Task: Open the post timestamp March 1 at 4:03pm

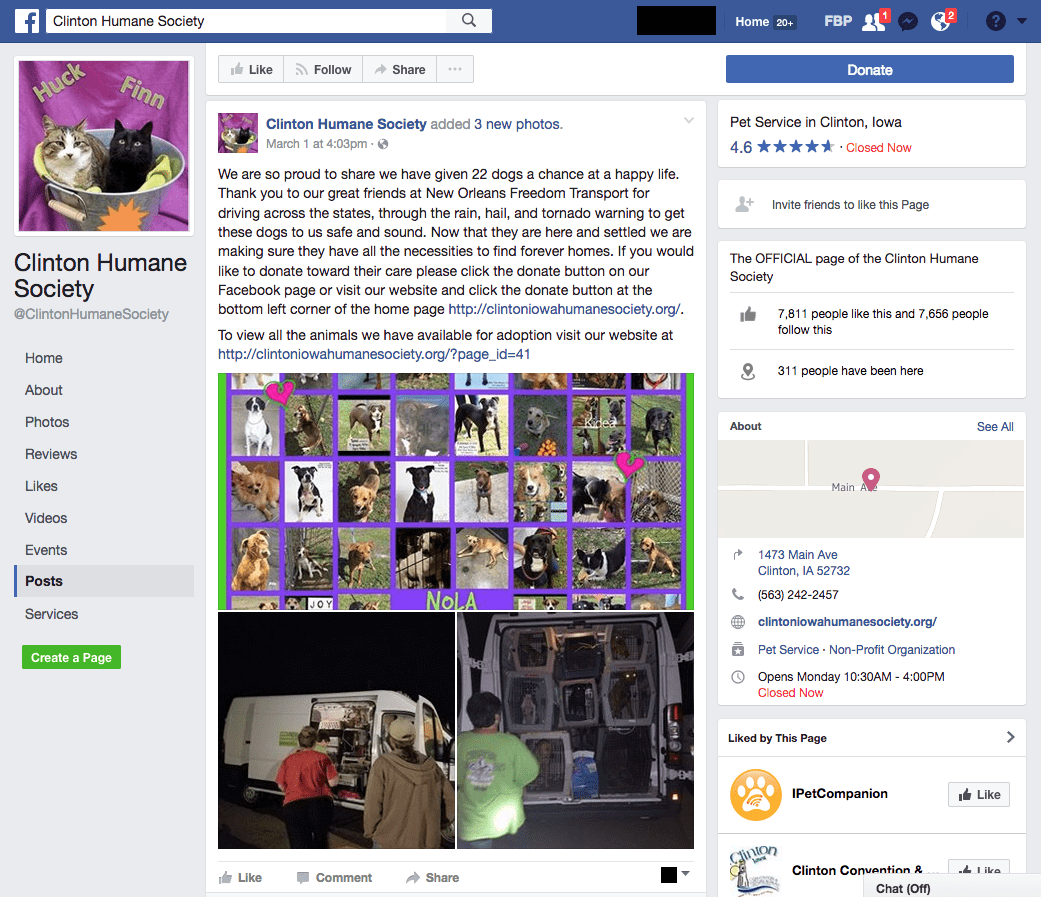Action: 317,143
